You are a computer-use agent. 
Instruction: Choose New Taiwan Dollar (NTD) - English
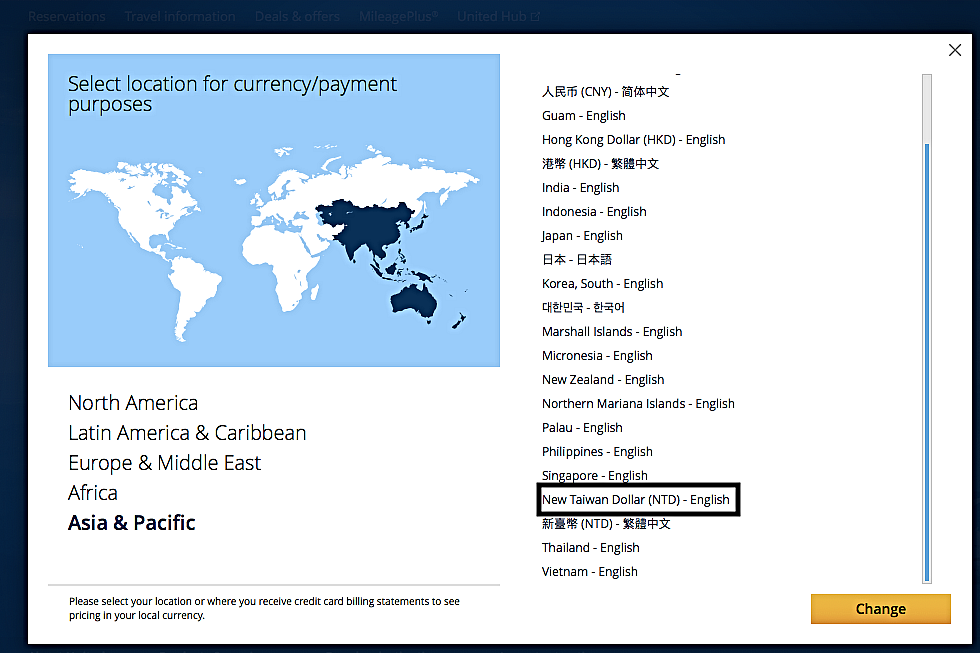point(636,500)
